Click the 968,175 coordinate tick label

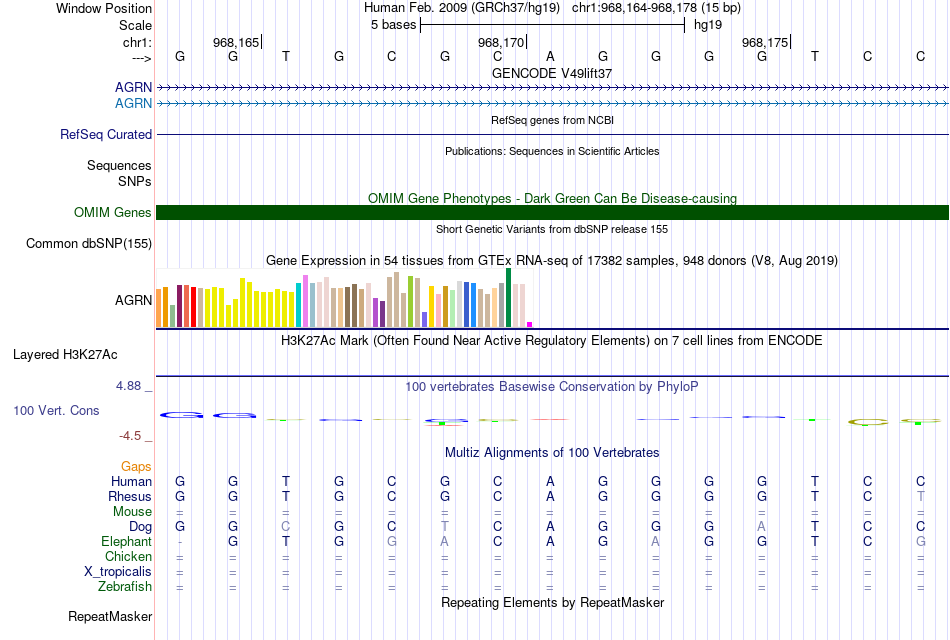coord(765,42)
